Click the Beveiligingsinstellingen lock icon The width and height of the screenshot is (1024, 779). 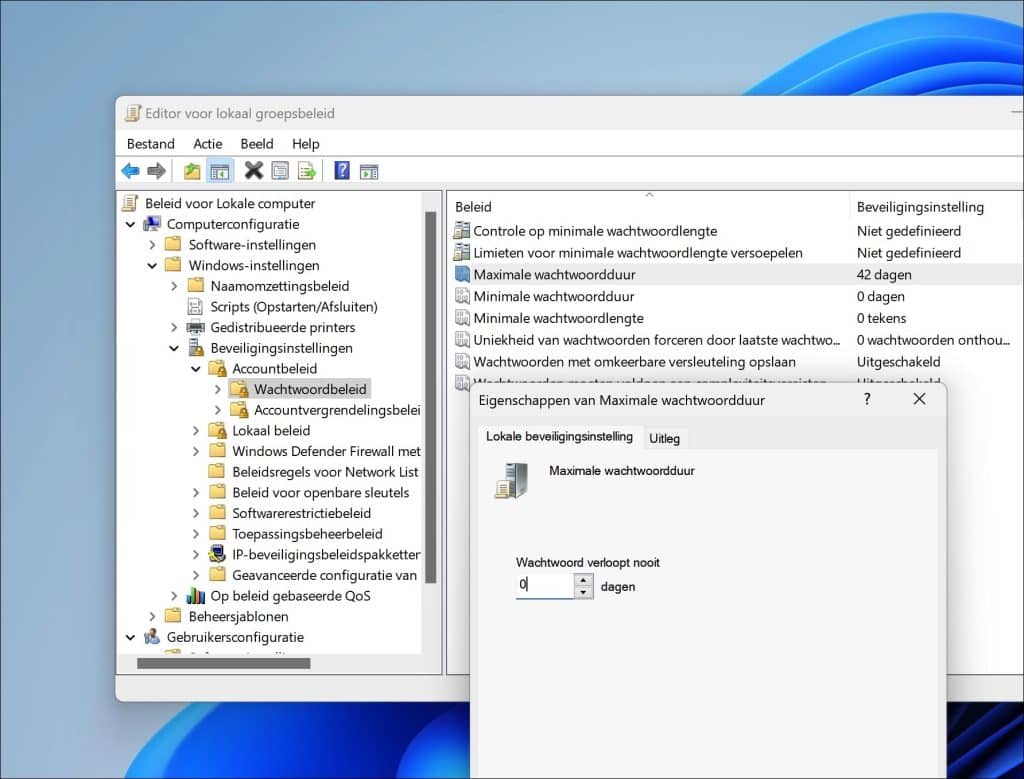pos(195,348)
